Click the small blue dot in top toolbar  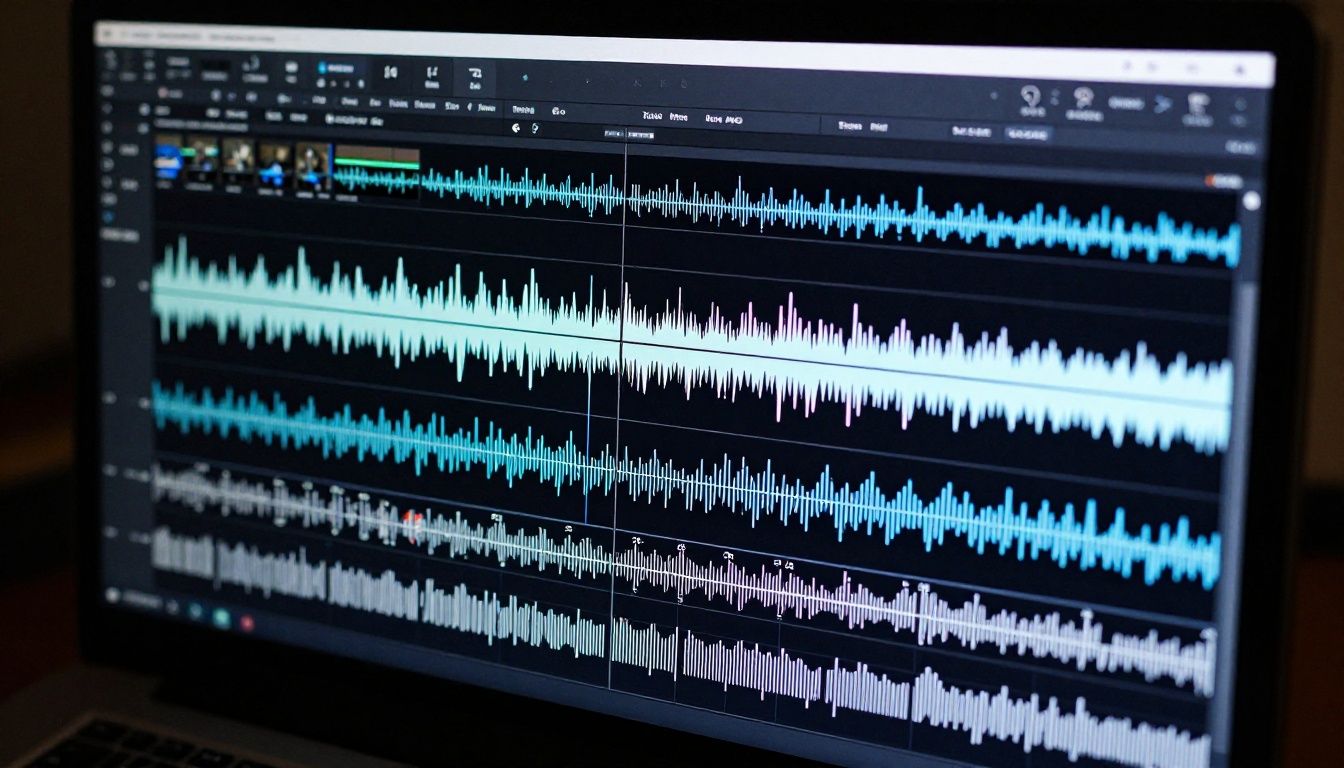526,76
